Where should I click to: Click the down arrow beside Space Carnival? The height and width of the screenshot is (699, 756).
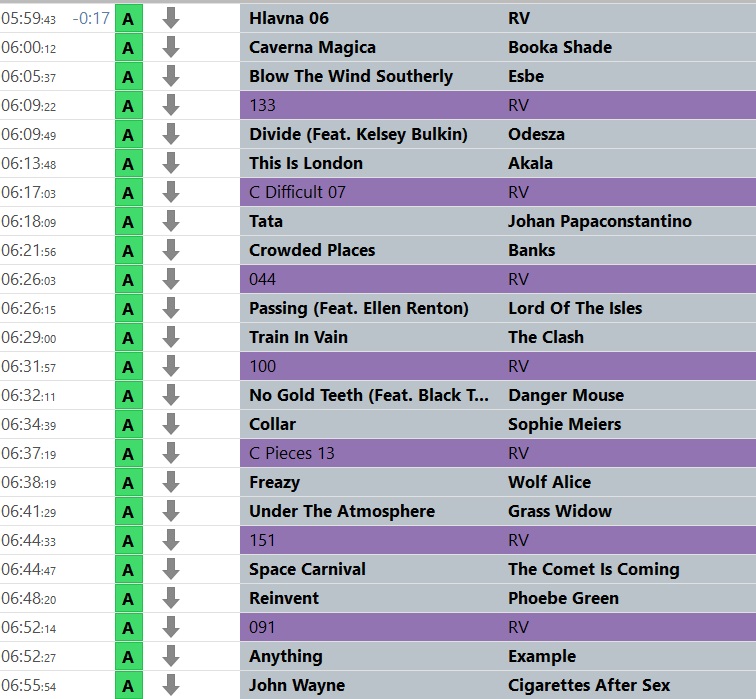tap(171, 569)
